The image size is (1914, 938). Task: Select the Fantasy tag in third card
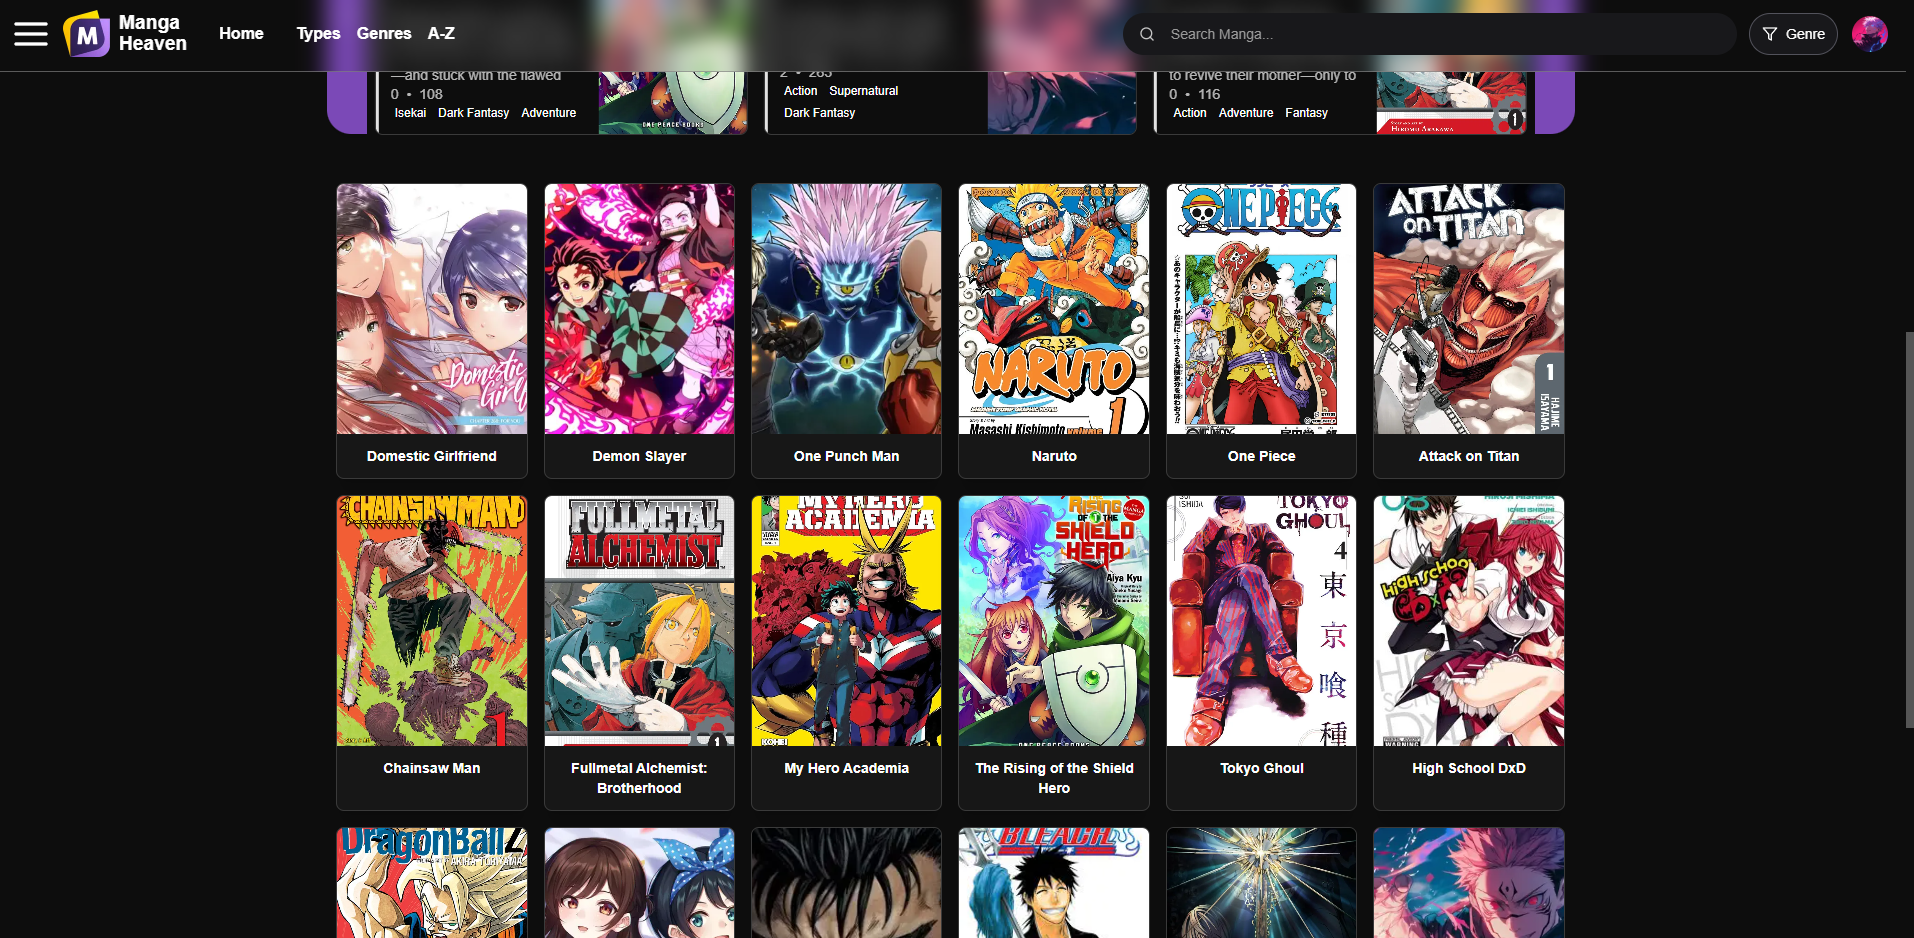point(1307,113)
